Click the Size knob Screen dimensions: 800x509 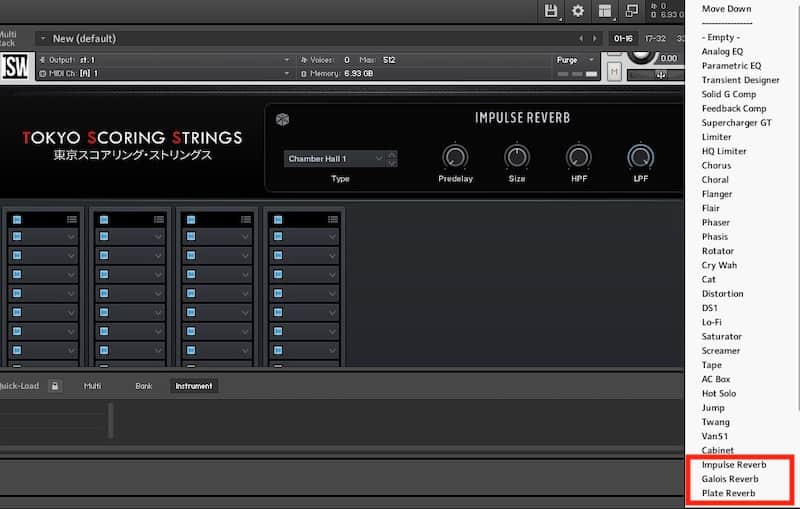coord(517,157)
